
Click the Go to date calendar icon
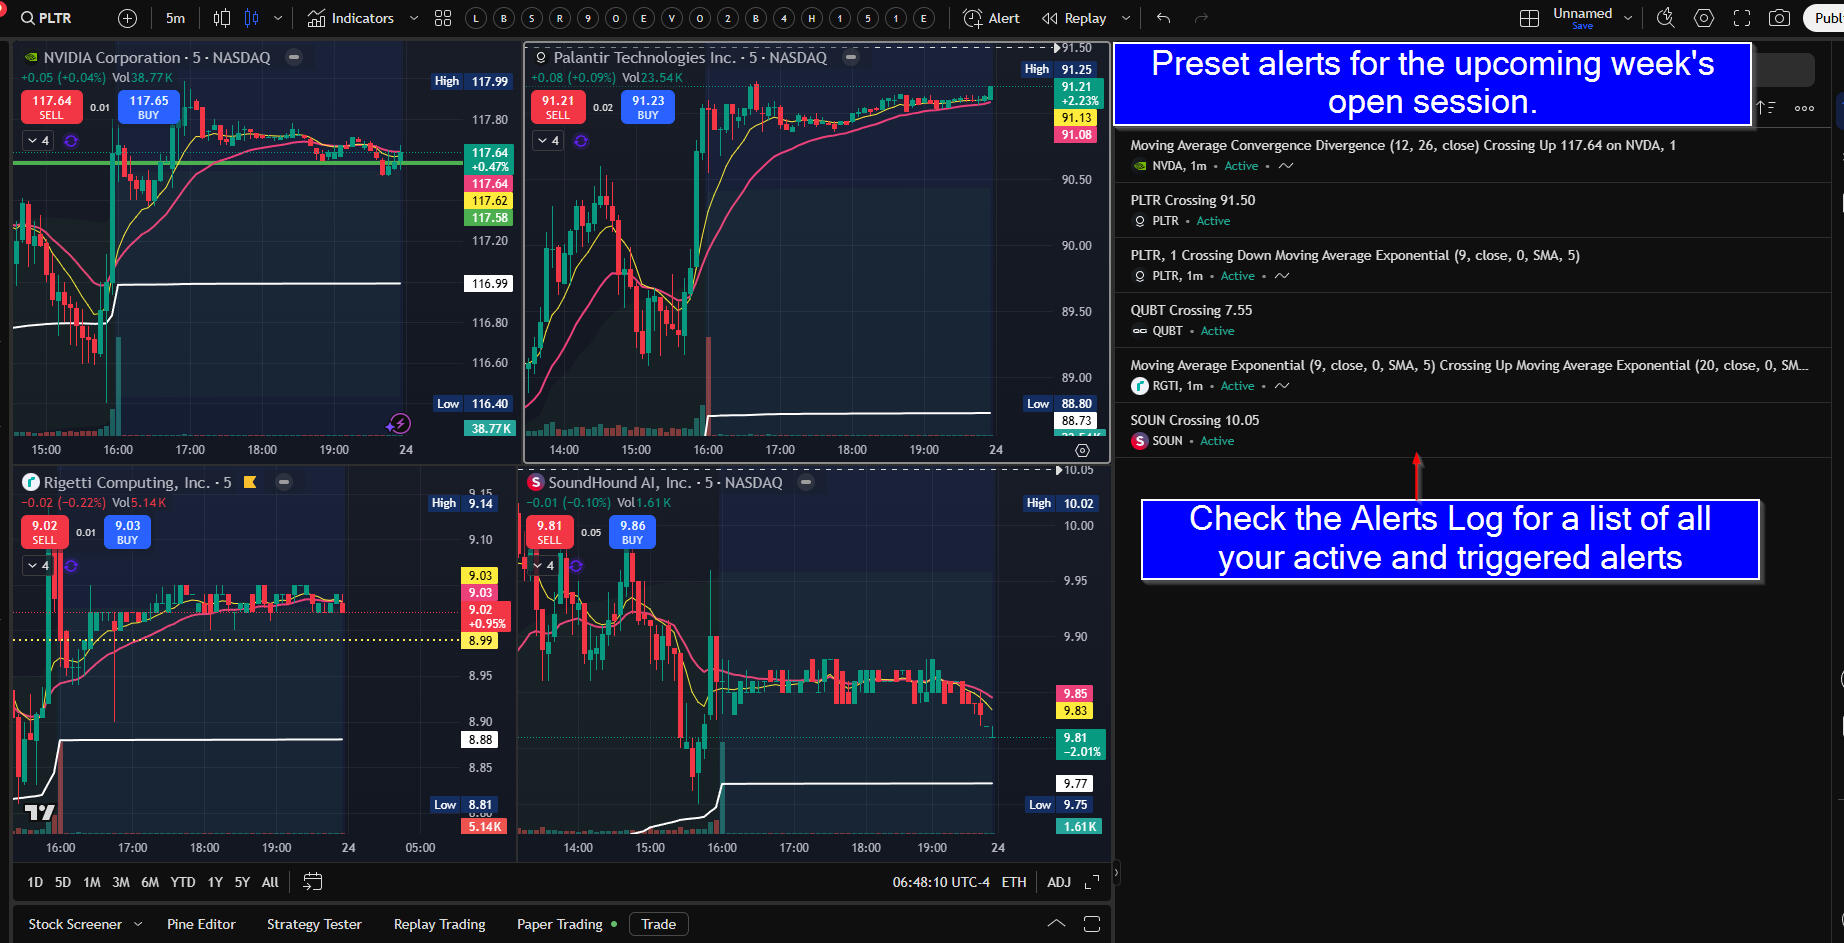coord(312,882)
